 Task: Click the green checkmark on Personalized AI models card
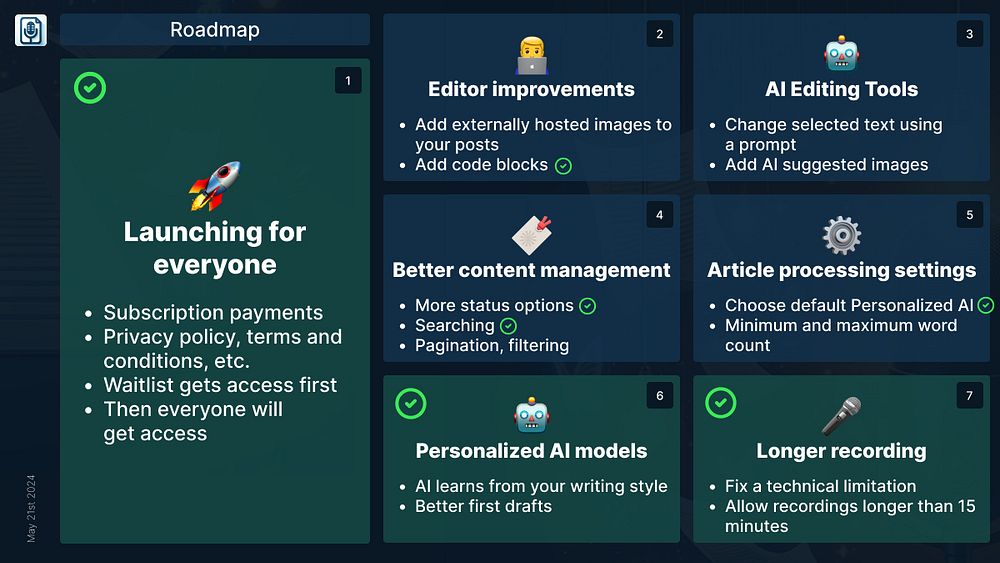pos(411,404)
